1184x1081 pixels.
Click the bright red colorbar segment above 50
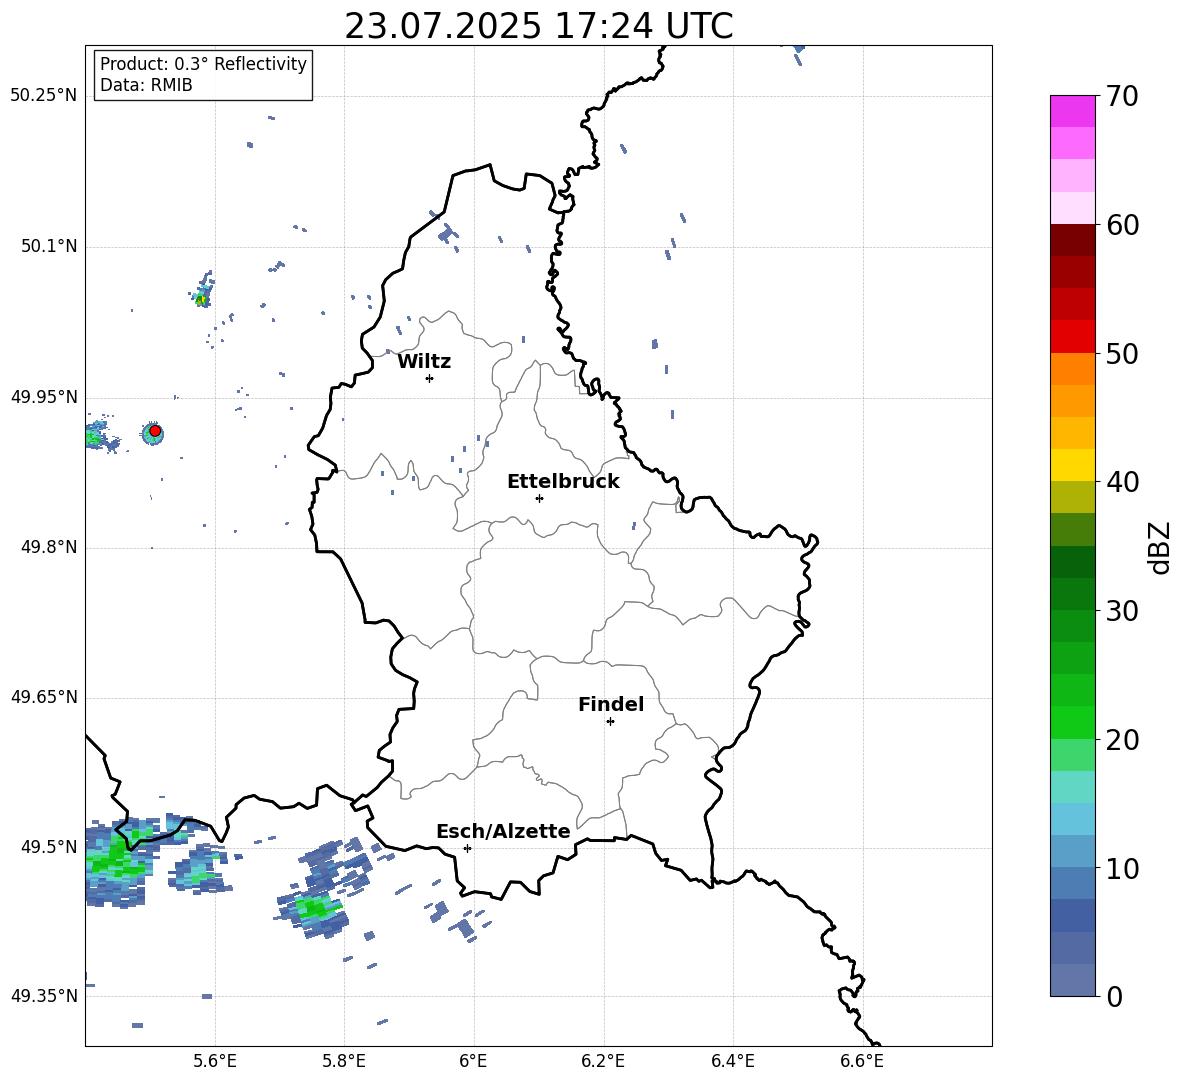[1072, 337]
